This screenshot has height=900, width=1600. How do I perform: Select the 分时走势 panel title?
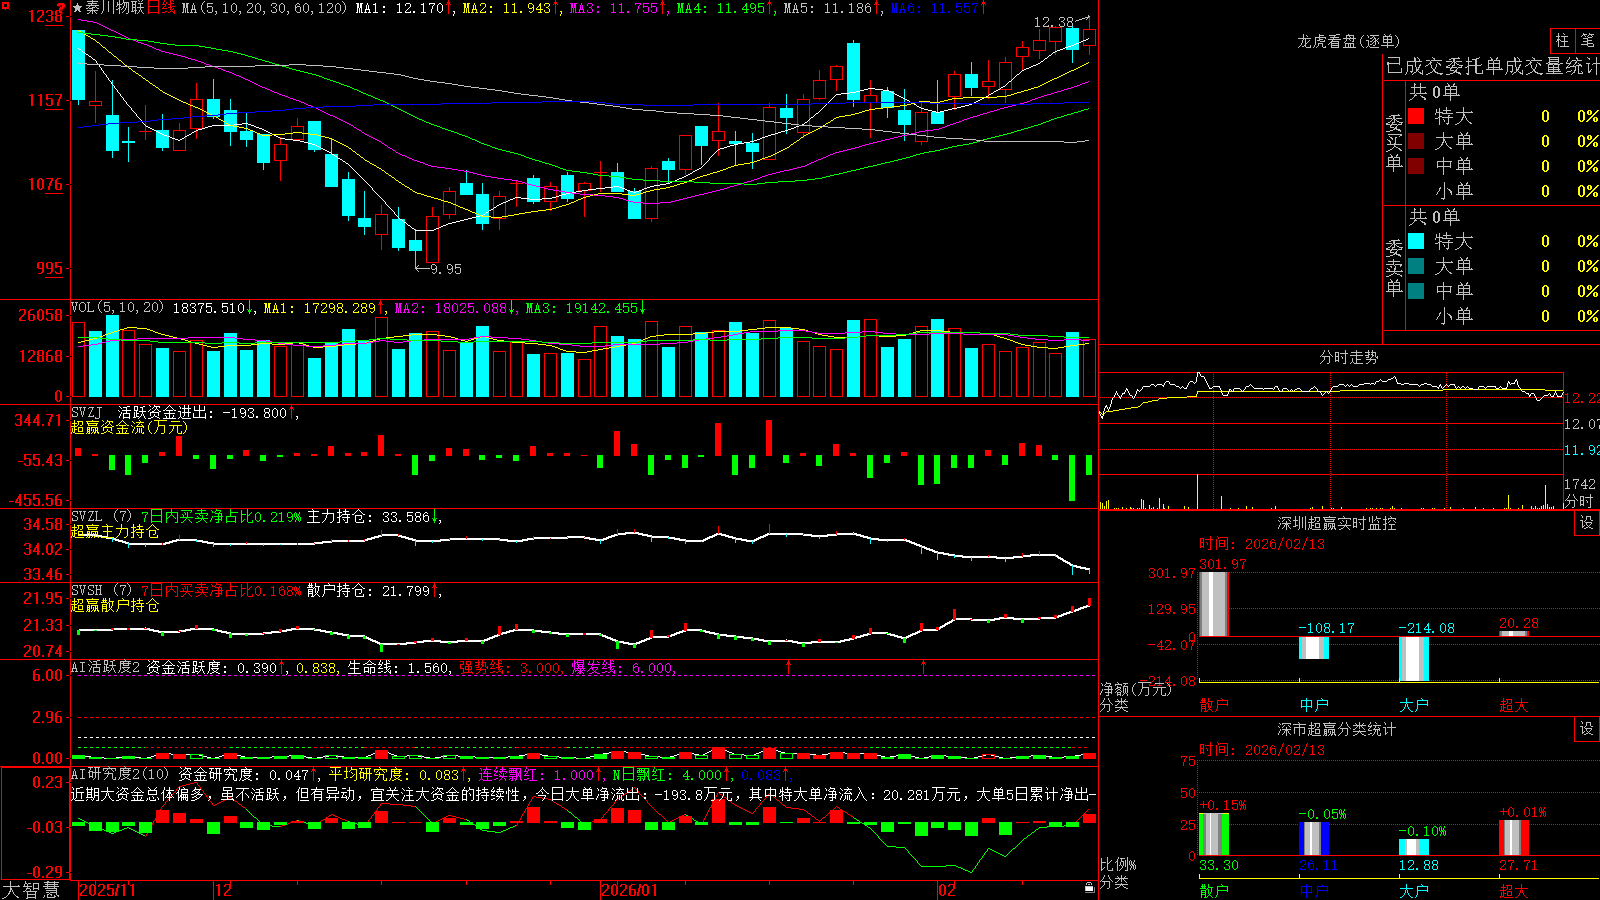[x=1348, y=357]
